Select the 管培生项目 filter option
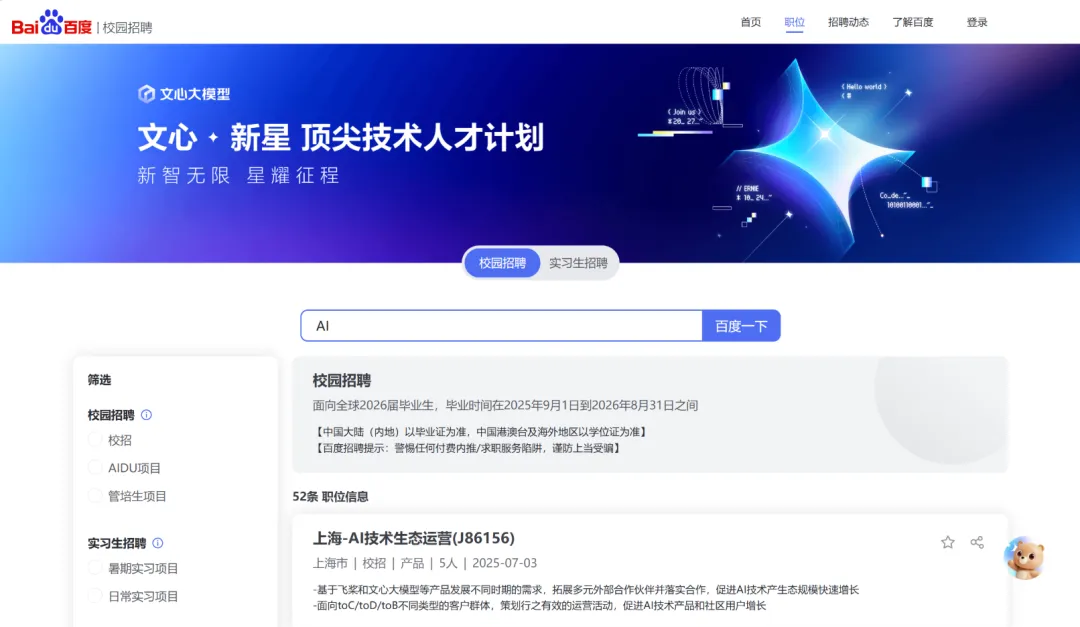The image size is (1080, 627). point(127,496)
